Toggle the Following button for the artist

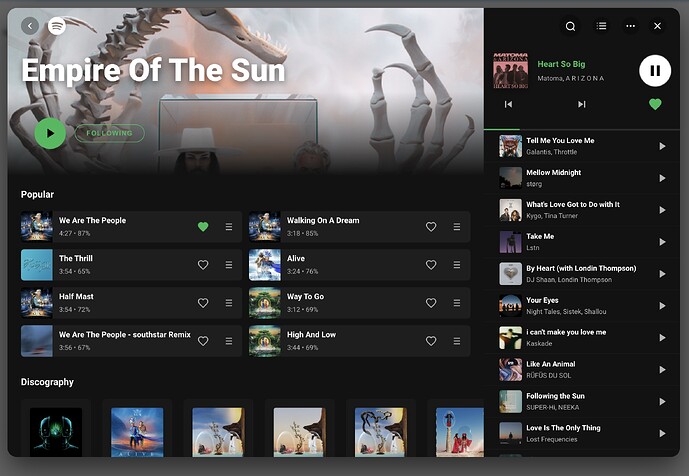tap(109, 133)
